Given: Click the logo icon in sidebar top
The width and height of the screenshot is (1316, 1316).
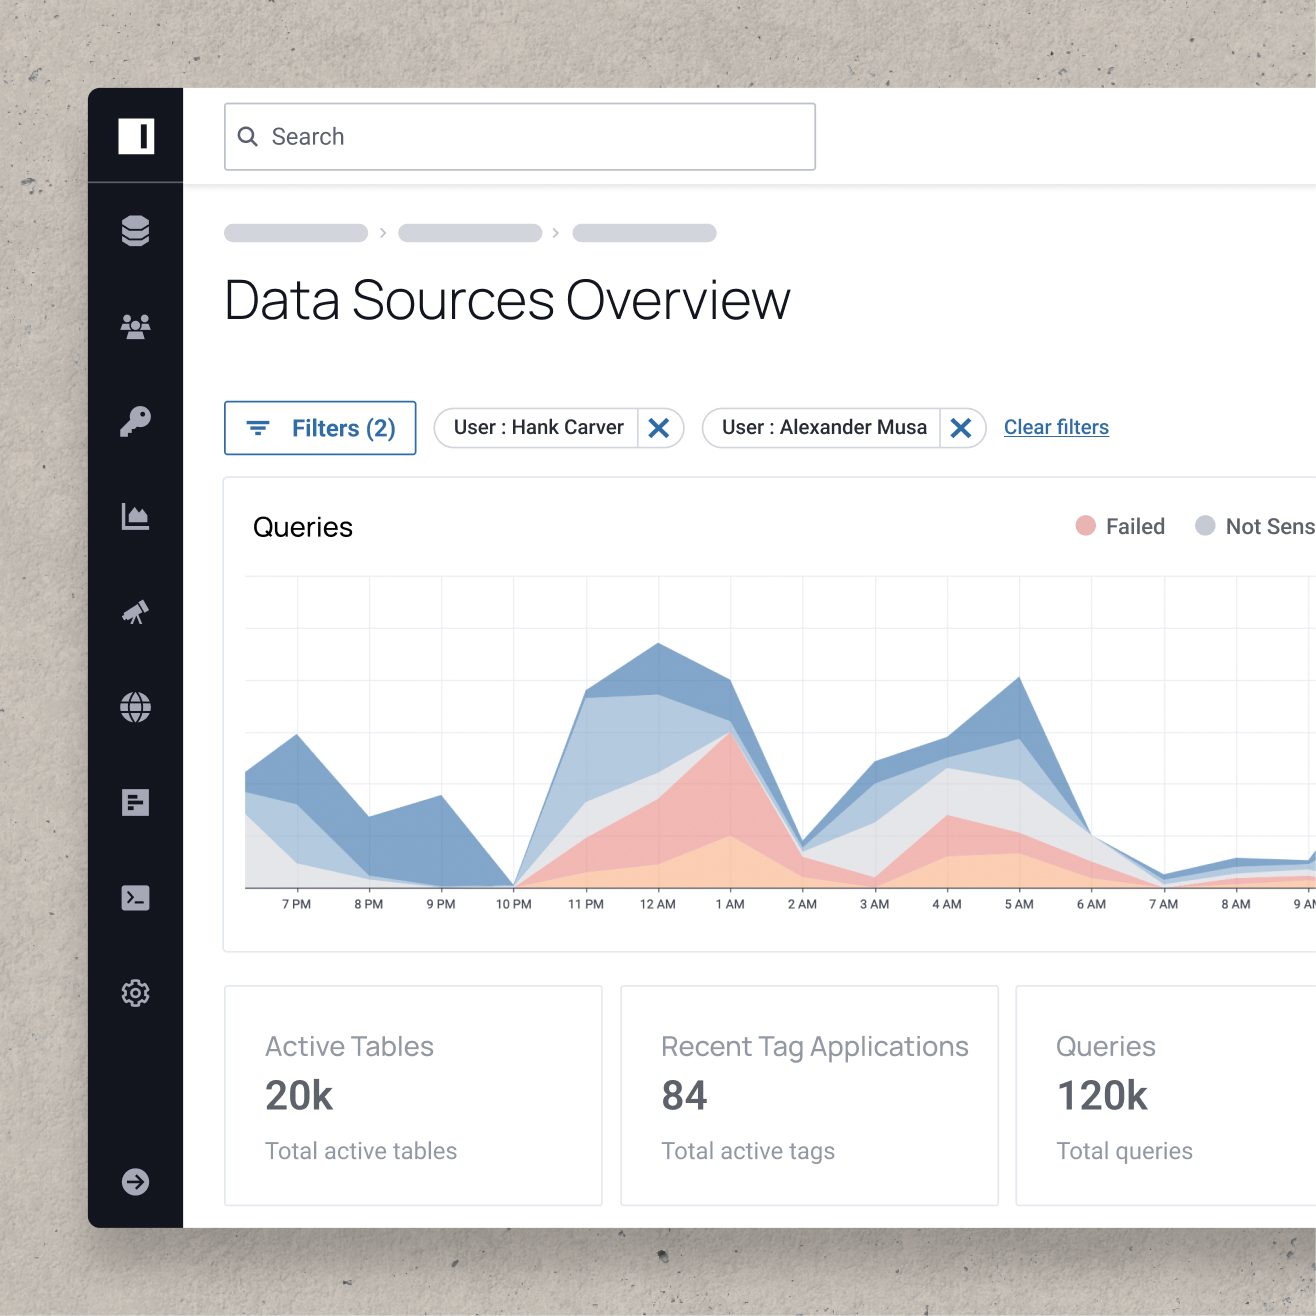Looking at the screenshot, I should tap(136, 136).
